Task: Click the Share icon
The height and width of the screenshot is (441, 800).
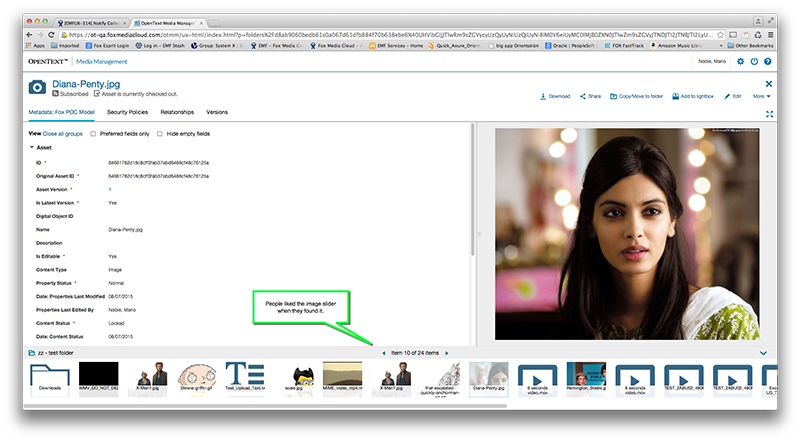Action: tap(582, 96)
